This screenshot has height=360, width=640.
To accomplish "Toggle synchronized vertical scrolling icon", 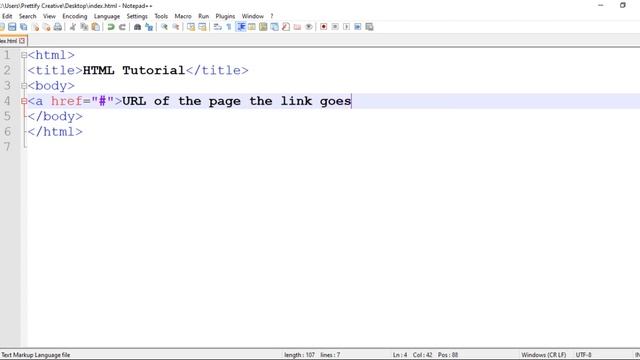I will (191, 27).
